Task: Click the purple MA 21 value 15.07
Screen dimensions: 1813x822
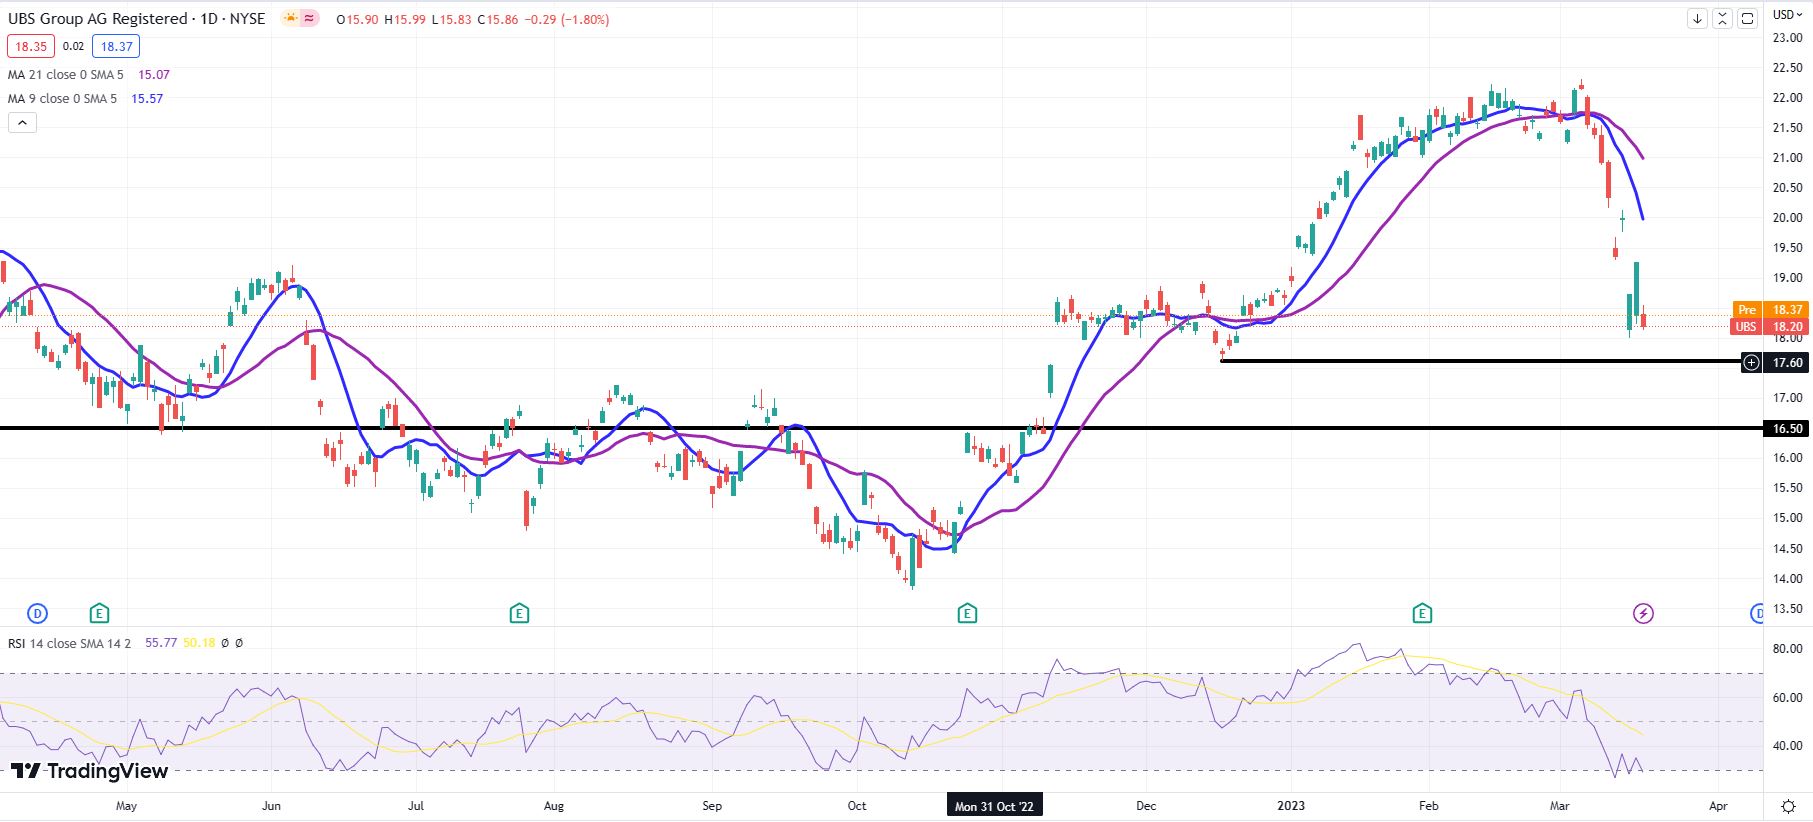Action: 153,75
